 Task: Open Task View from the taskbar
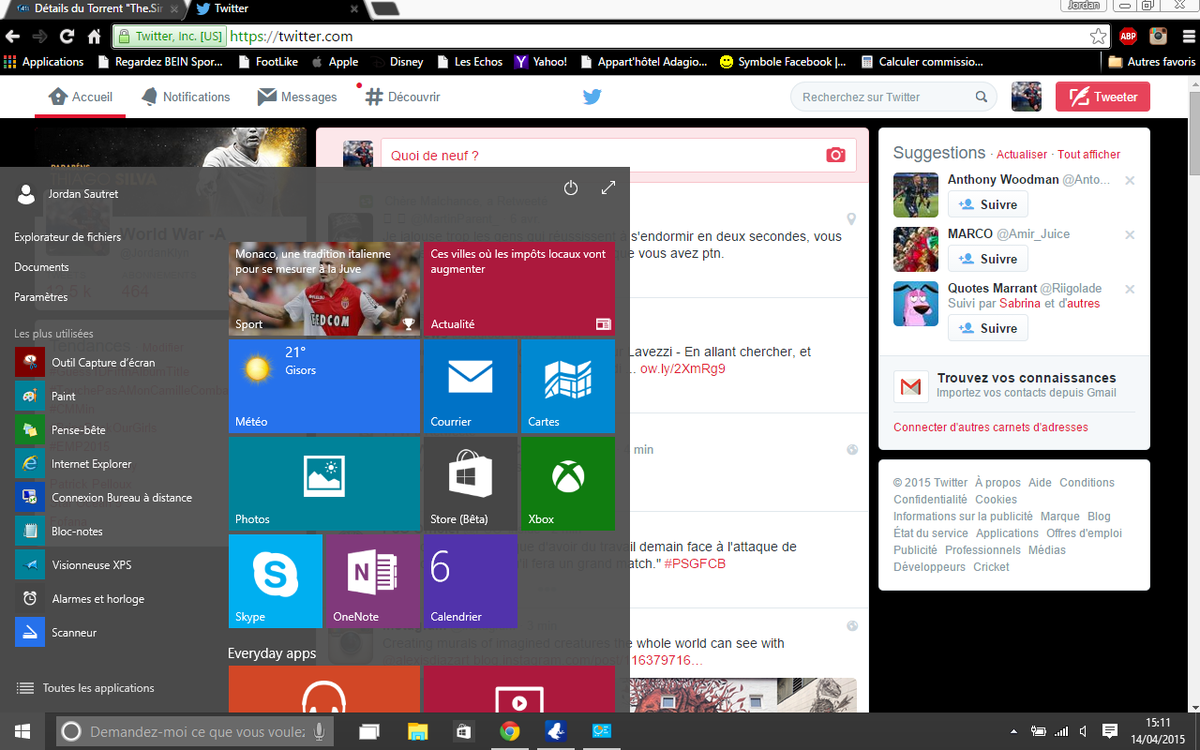[x=370, y=731]
